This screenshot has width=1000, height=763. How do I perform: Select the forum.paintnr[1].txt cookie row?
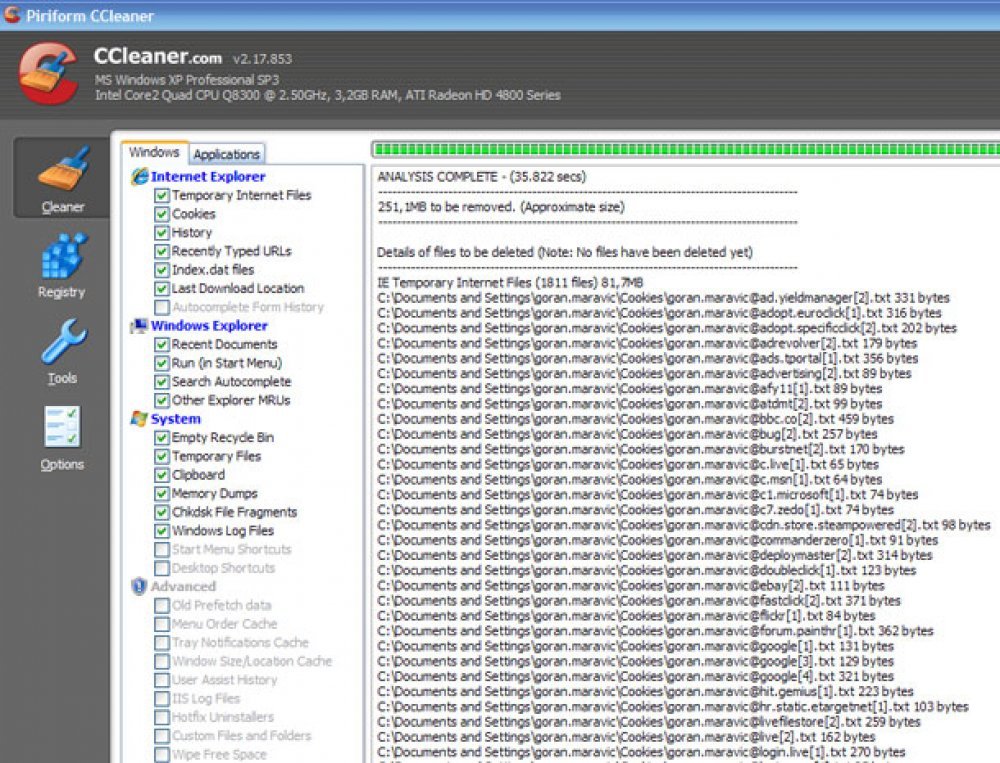(x=655, y=631)
